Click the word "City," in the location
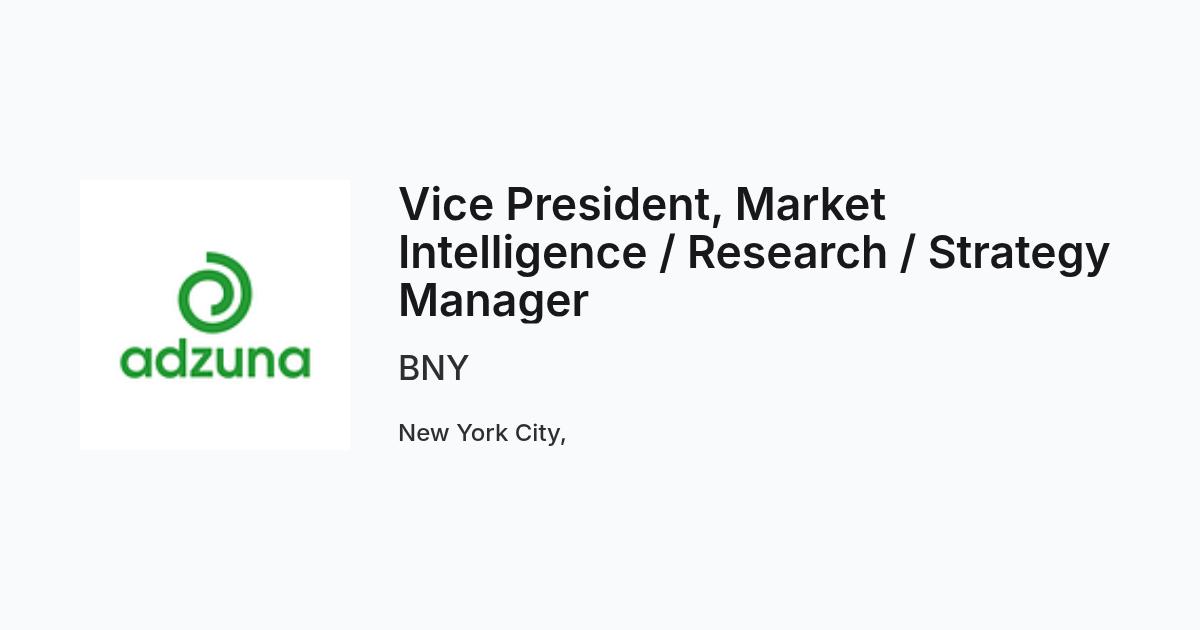Image resolution: width=1200 pixels, height=630 pixels. point(541,435)
